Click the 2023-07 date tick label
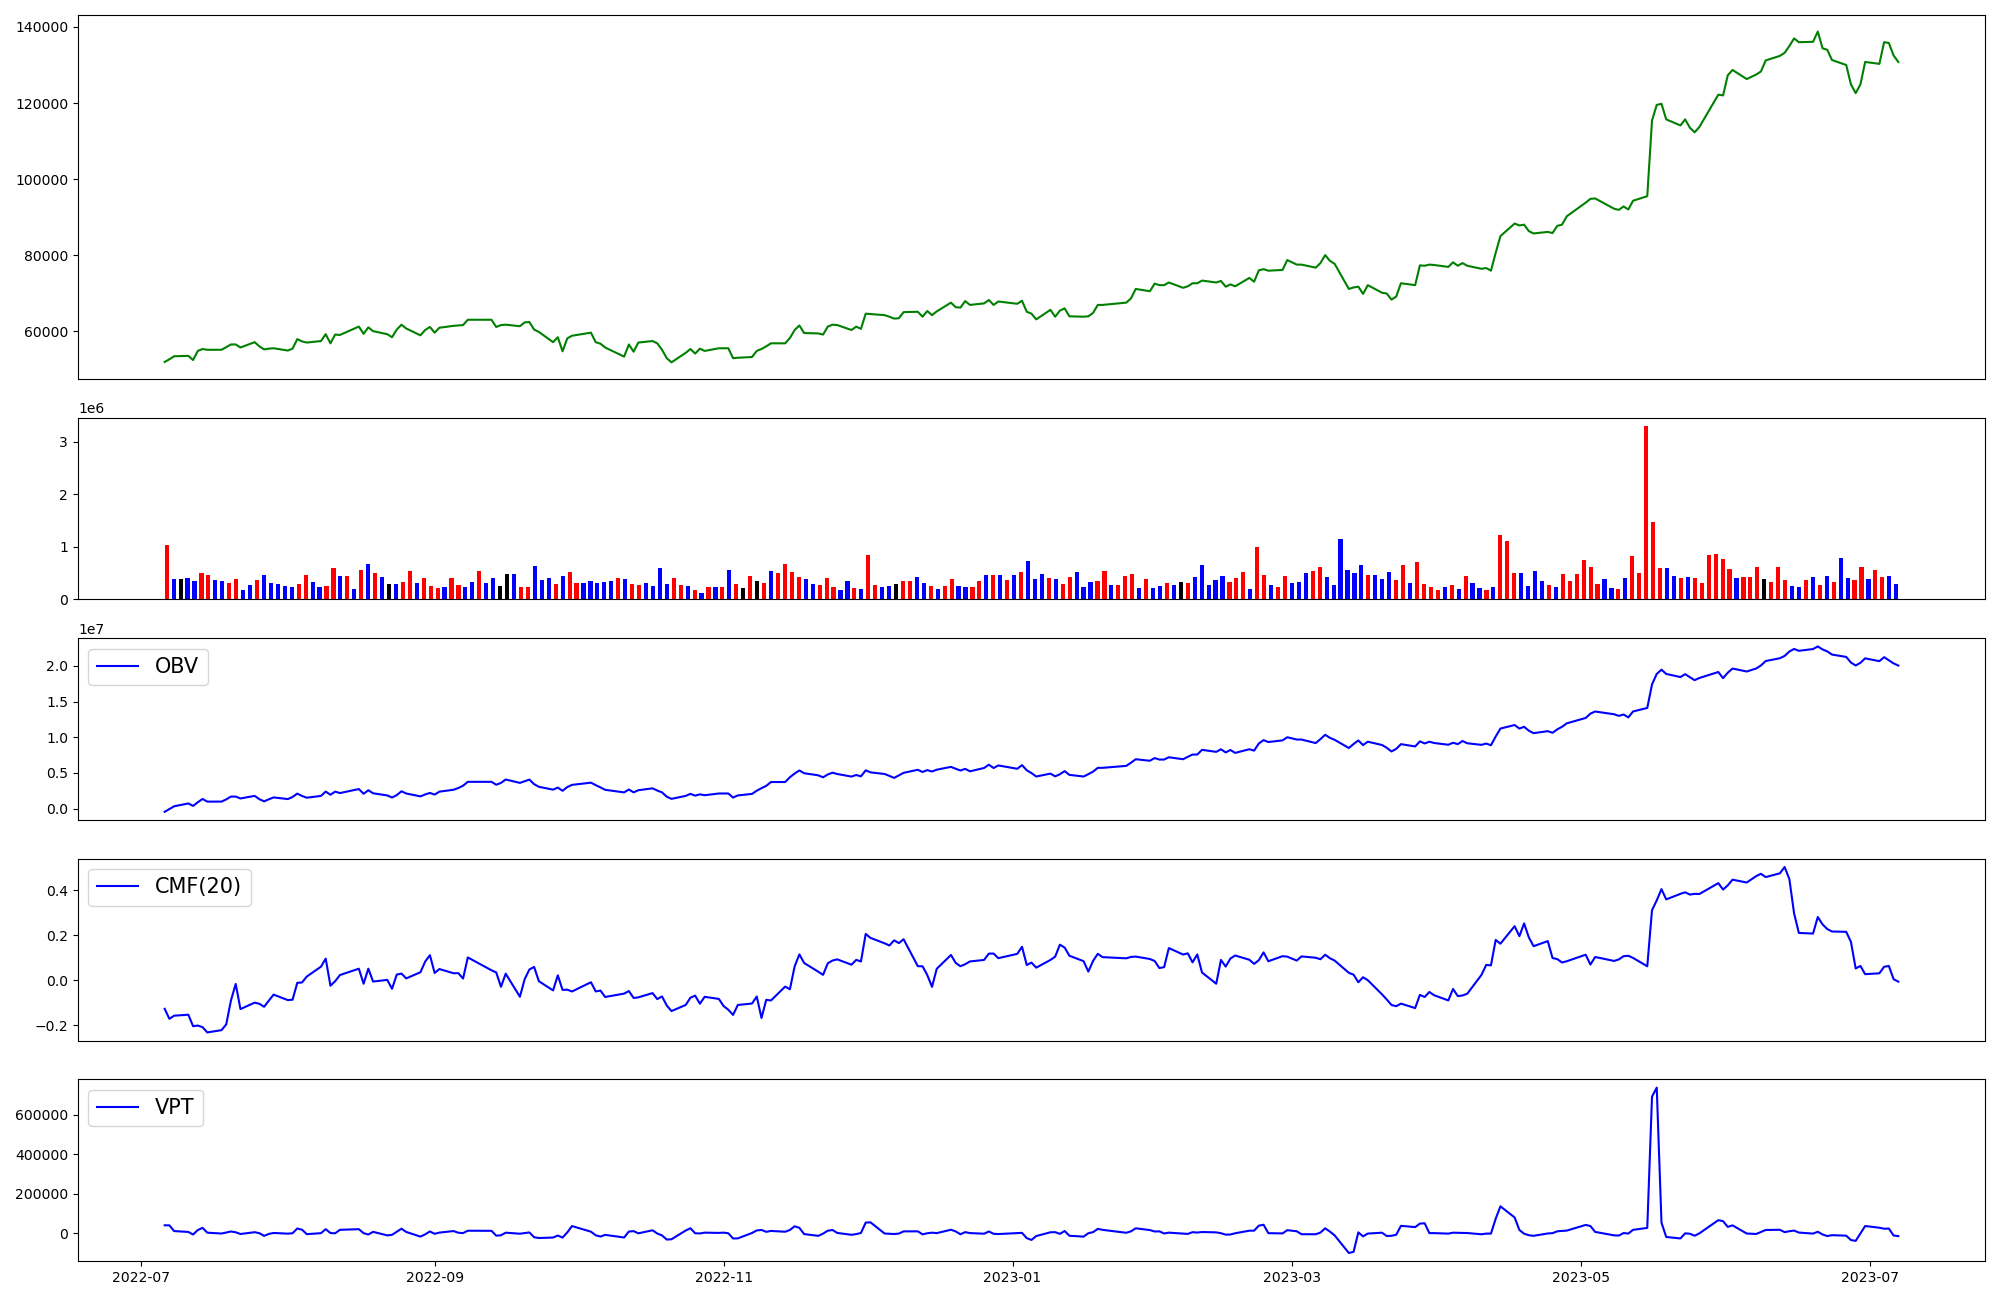The image size is (2000, 1300). click(x=1870, y=1277)
